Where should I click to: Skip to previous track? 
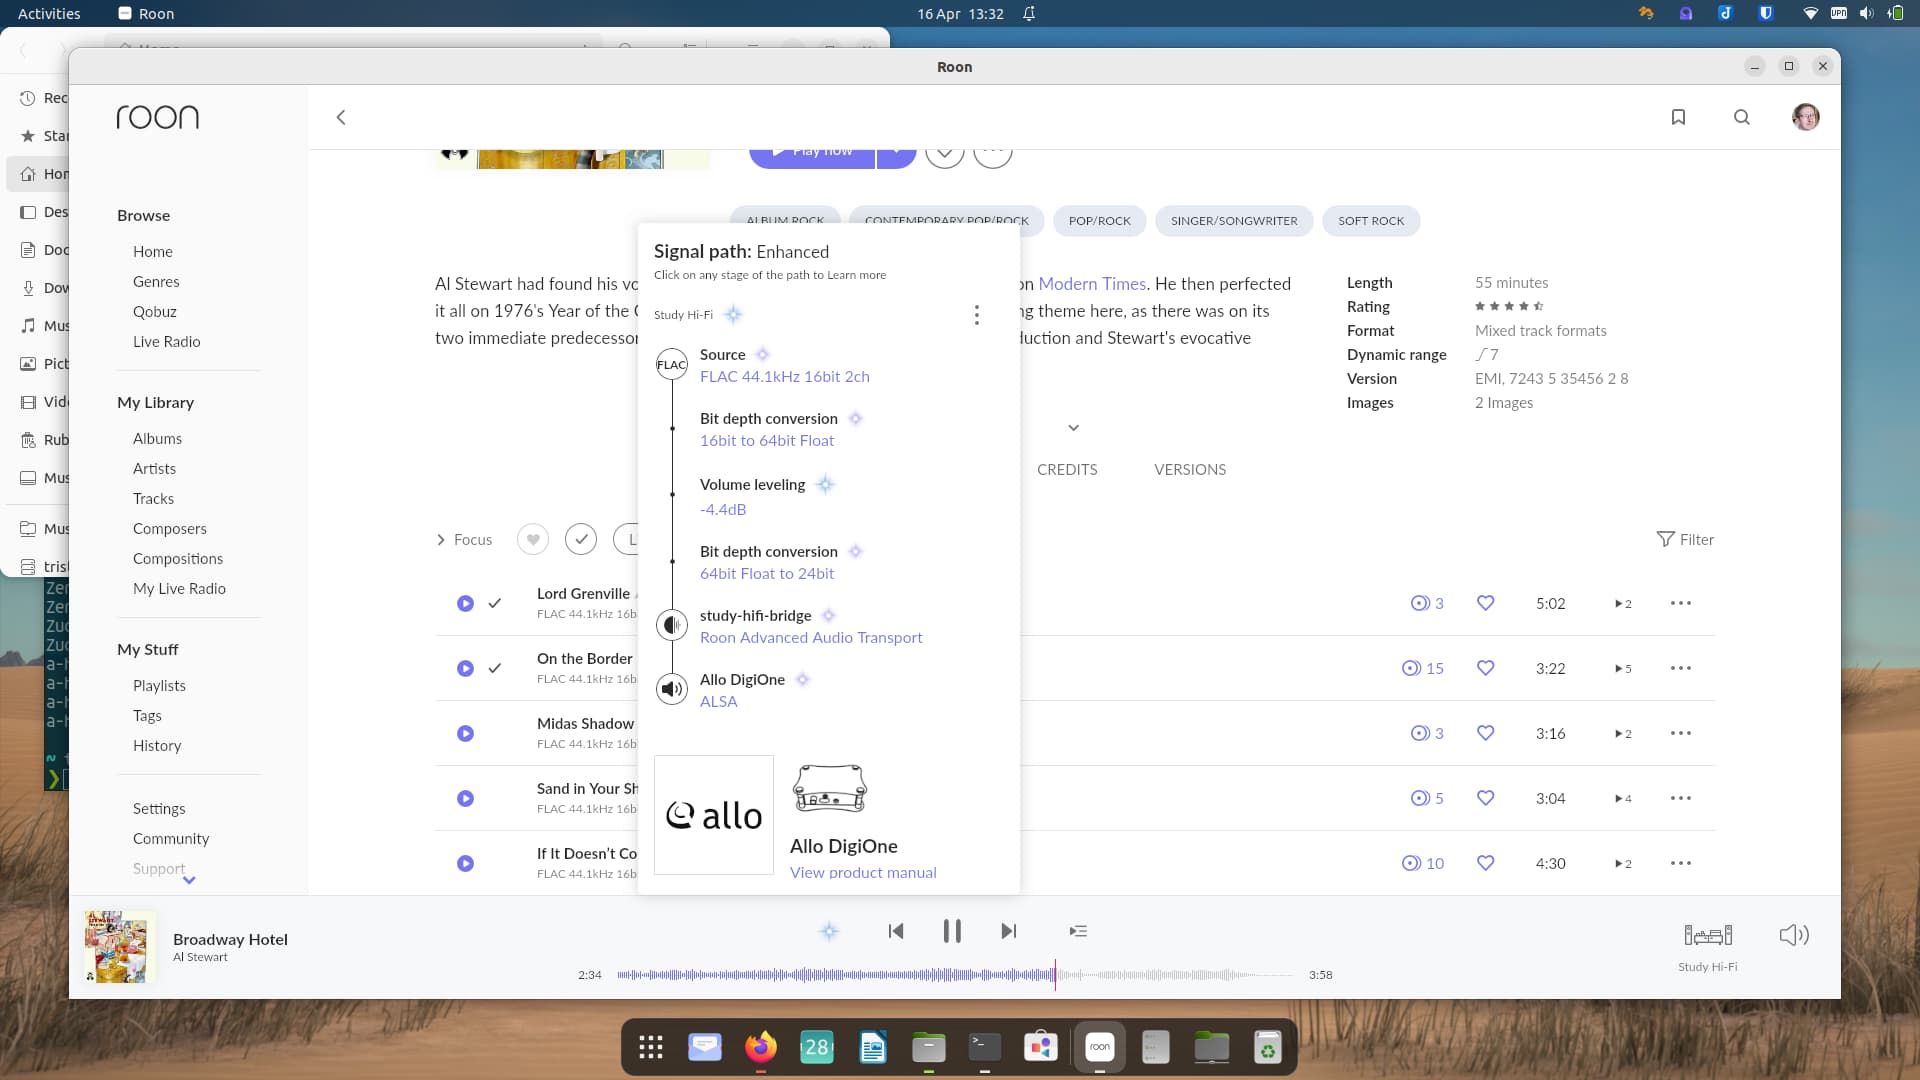[896, 931]
